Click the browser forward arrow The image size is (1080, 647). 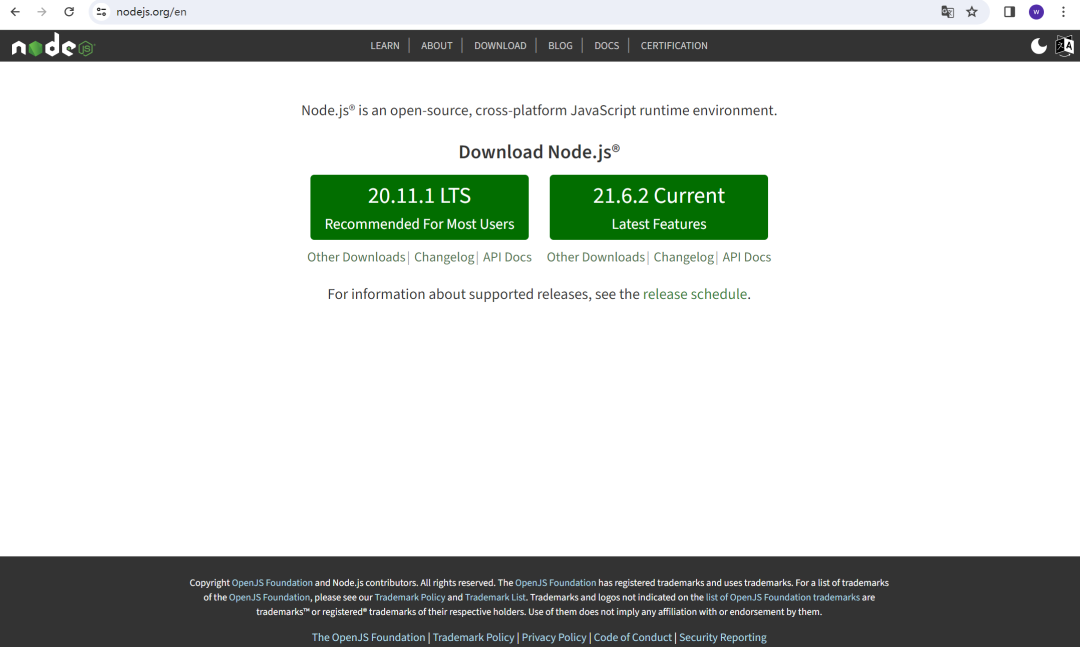click(x=42, y=12)
